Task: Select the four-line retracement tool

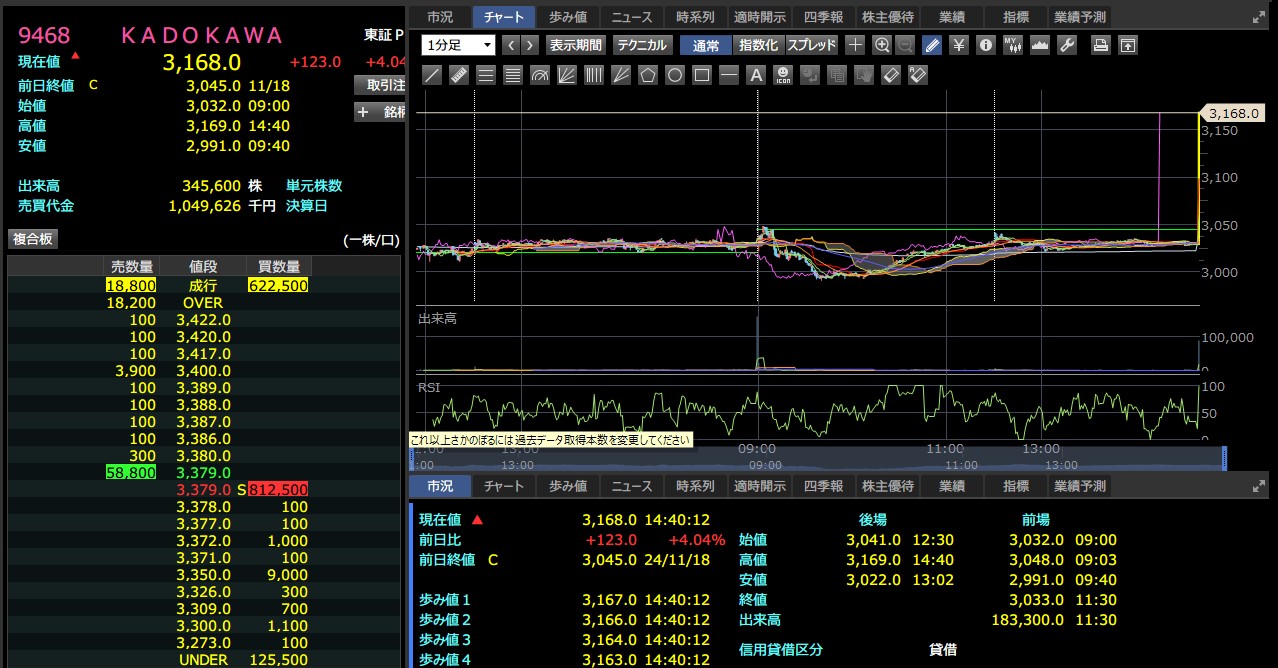Action: 513,75
